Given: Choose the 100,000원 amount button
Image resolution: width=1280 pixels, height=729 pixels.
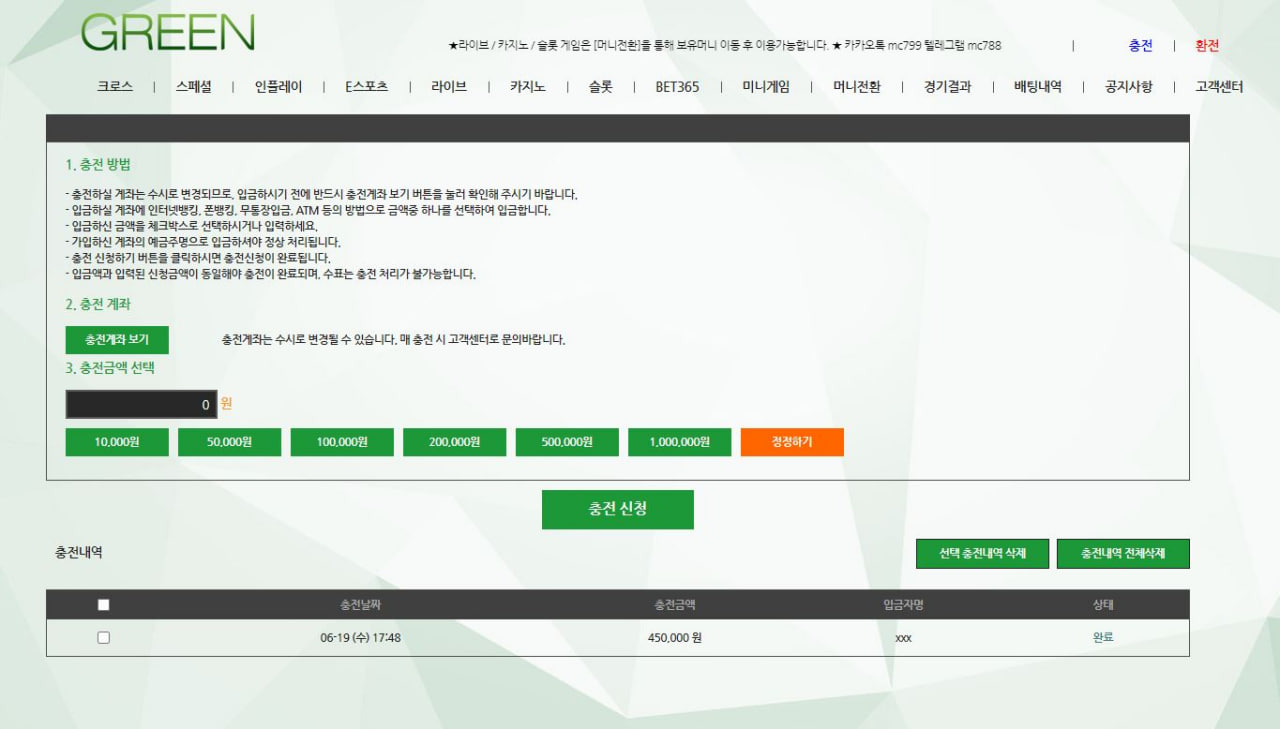Looking at the screenshot, I should [x=342, y=442].
